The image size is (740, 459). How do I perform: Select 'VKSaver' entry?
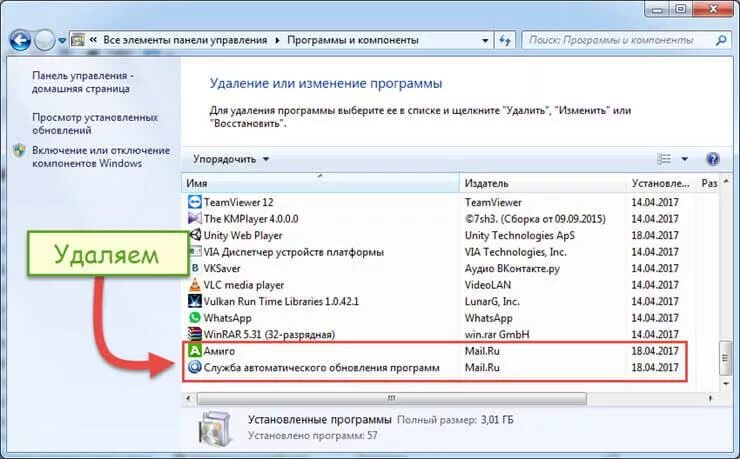222,268
